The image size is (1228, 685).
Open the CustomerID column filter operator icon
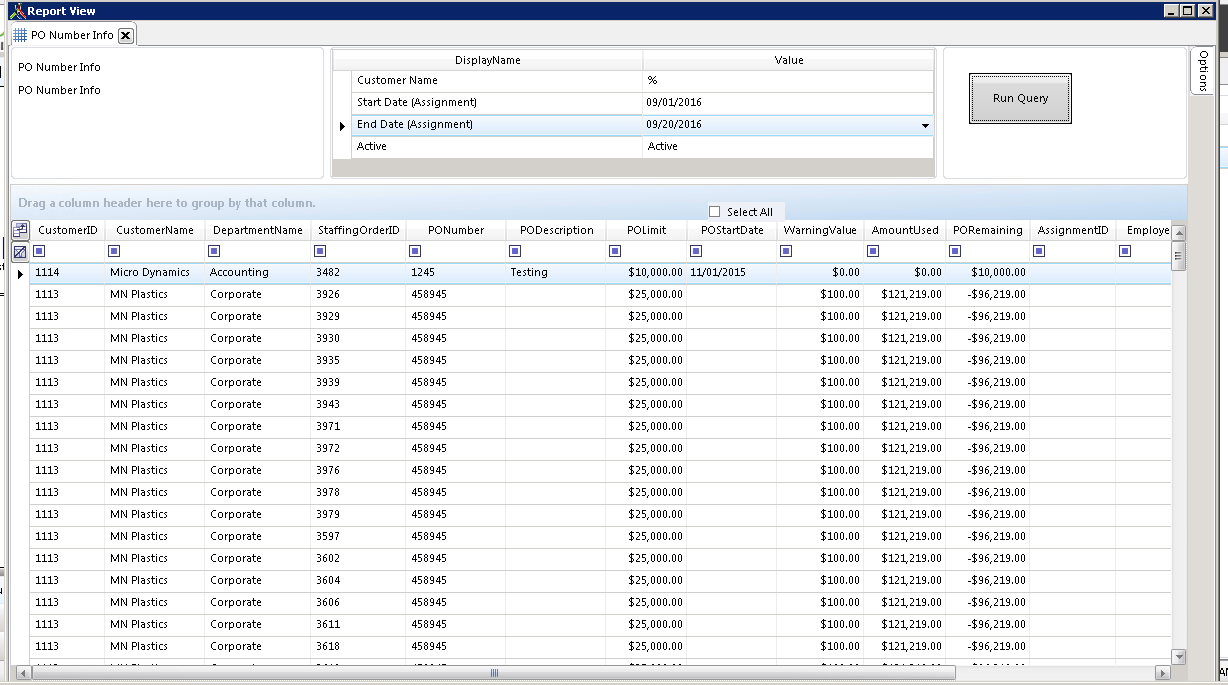[39, 251]
